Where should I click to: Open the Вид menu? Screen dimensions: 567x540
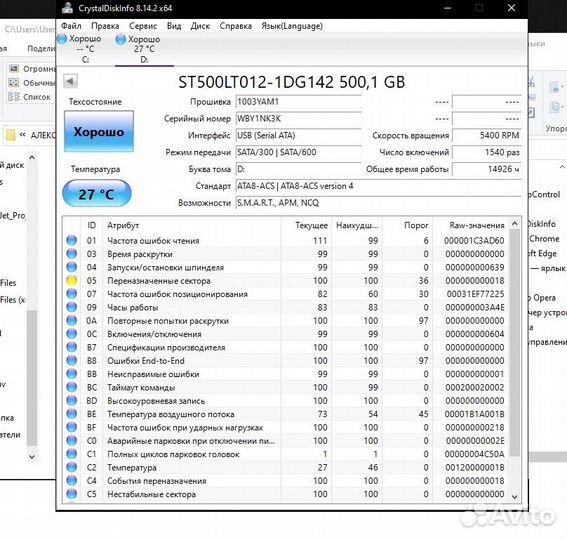coord(174,26)
